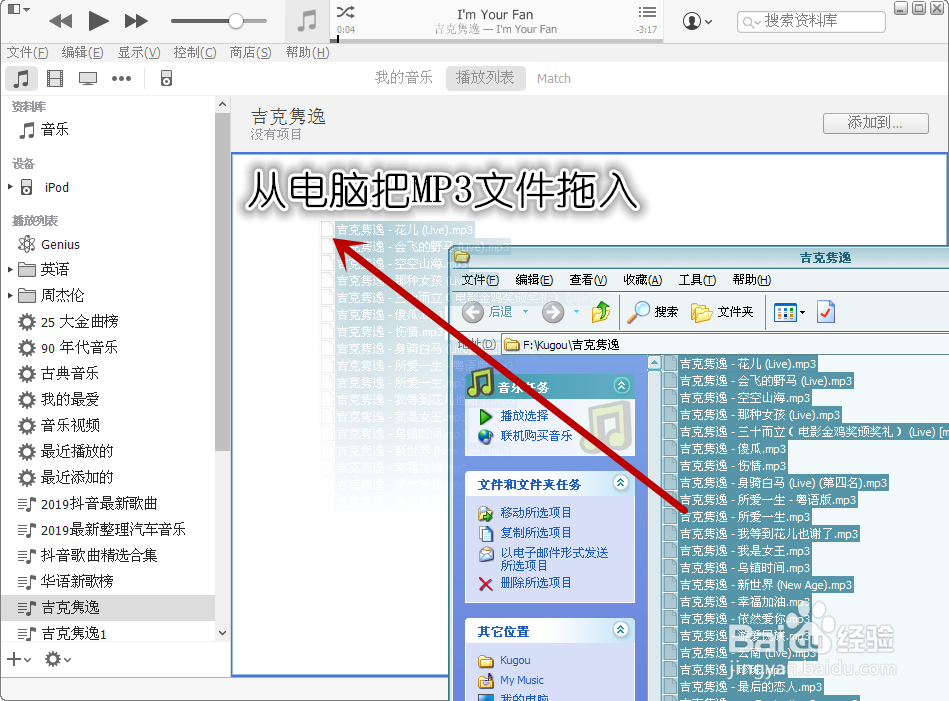Switch to the Music library icon
This screenshot has height=701, width=949.
22,78
